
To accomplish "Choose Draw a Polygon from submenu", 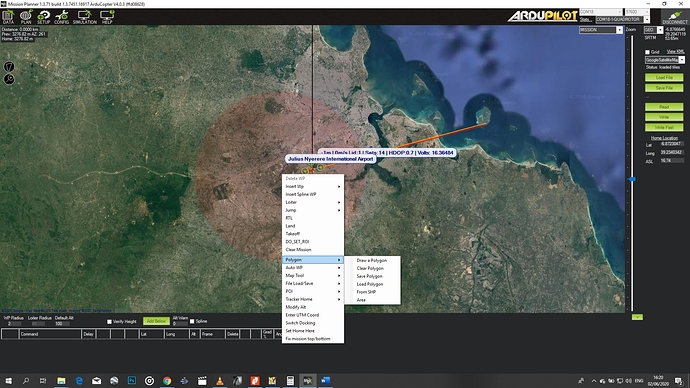I will [x=372, y=260].
